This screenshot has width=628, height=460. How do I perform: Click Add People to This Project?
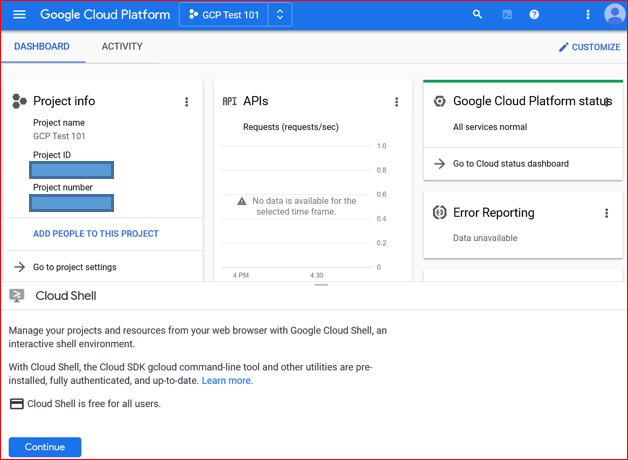(x=96, y=234)
